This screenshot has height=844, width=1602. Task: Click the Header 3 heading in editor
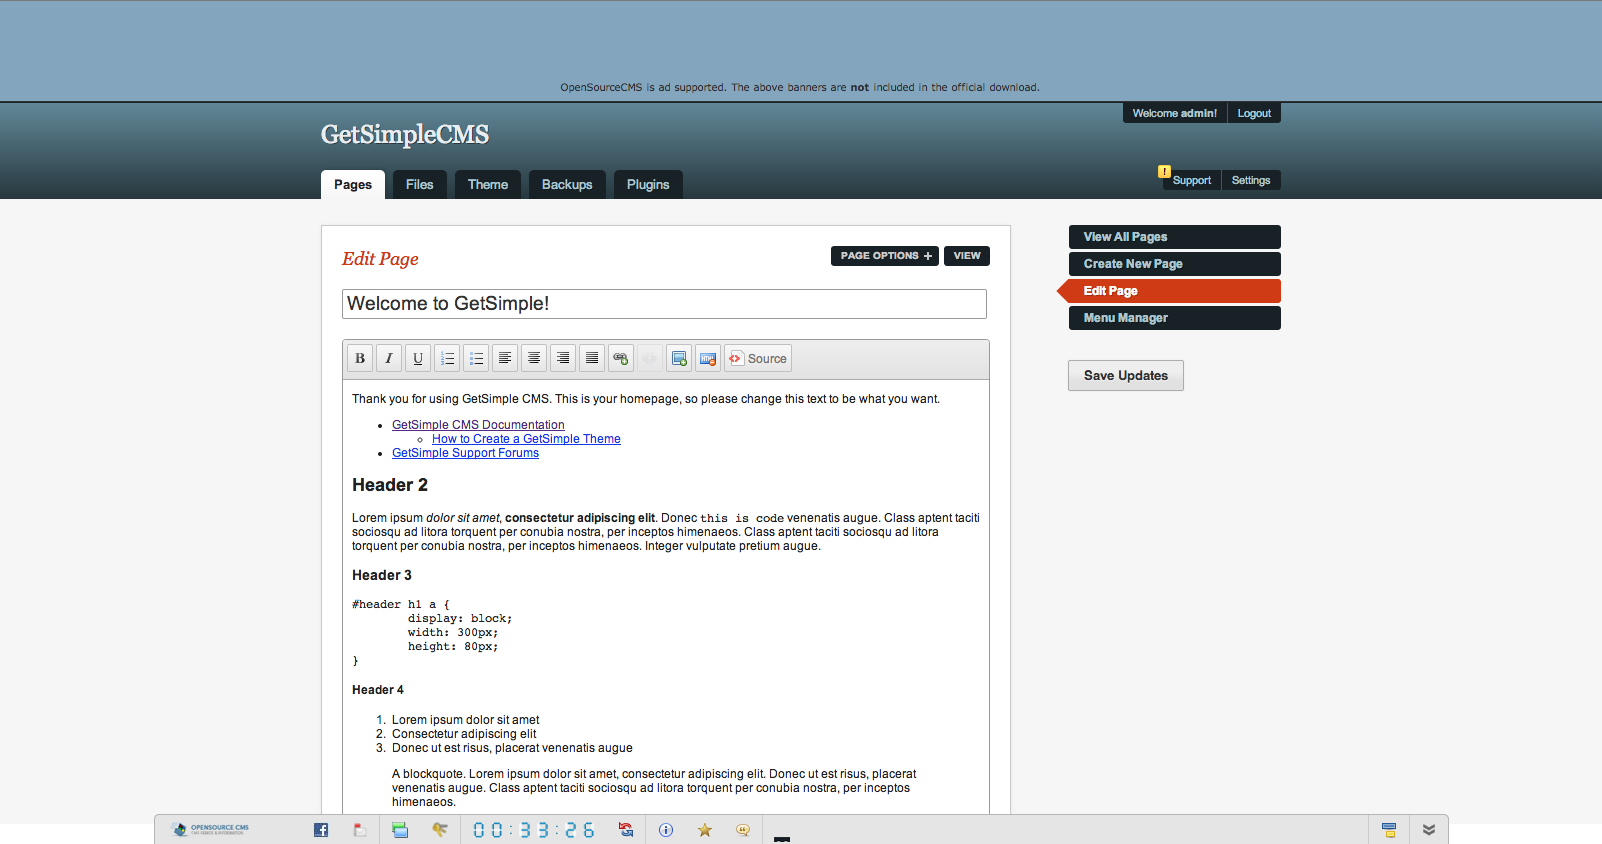point(382,575)
